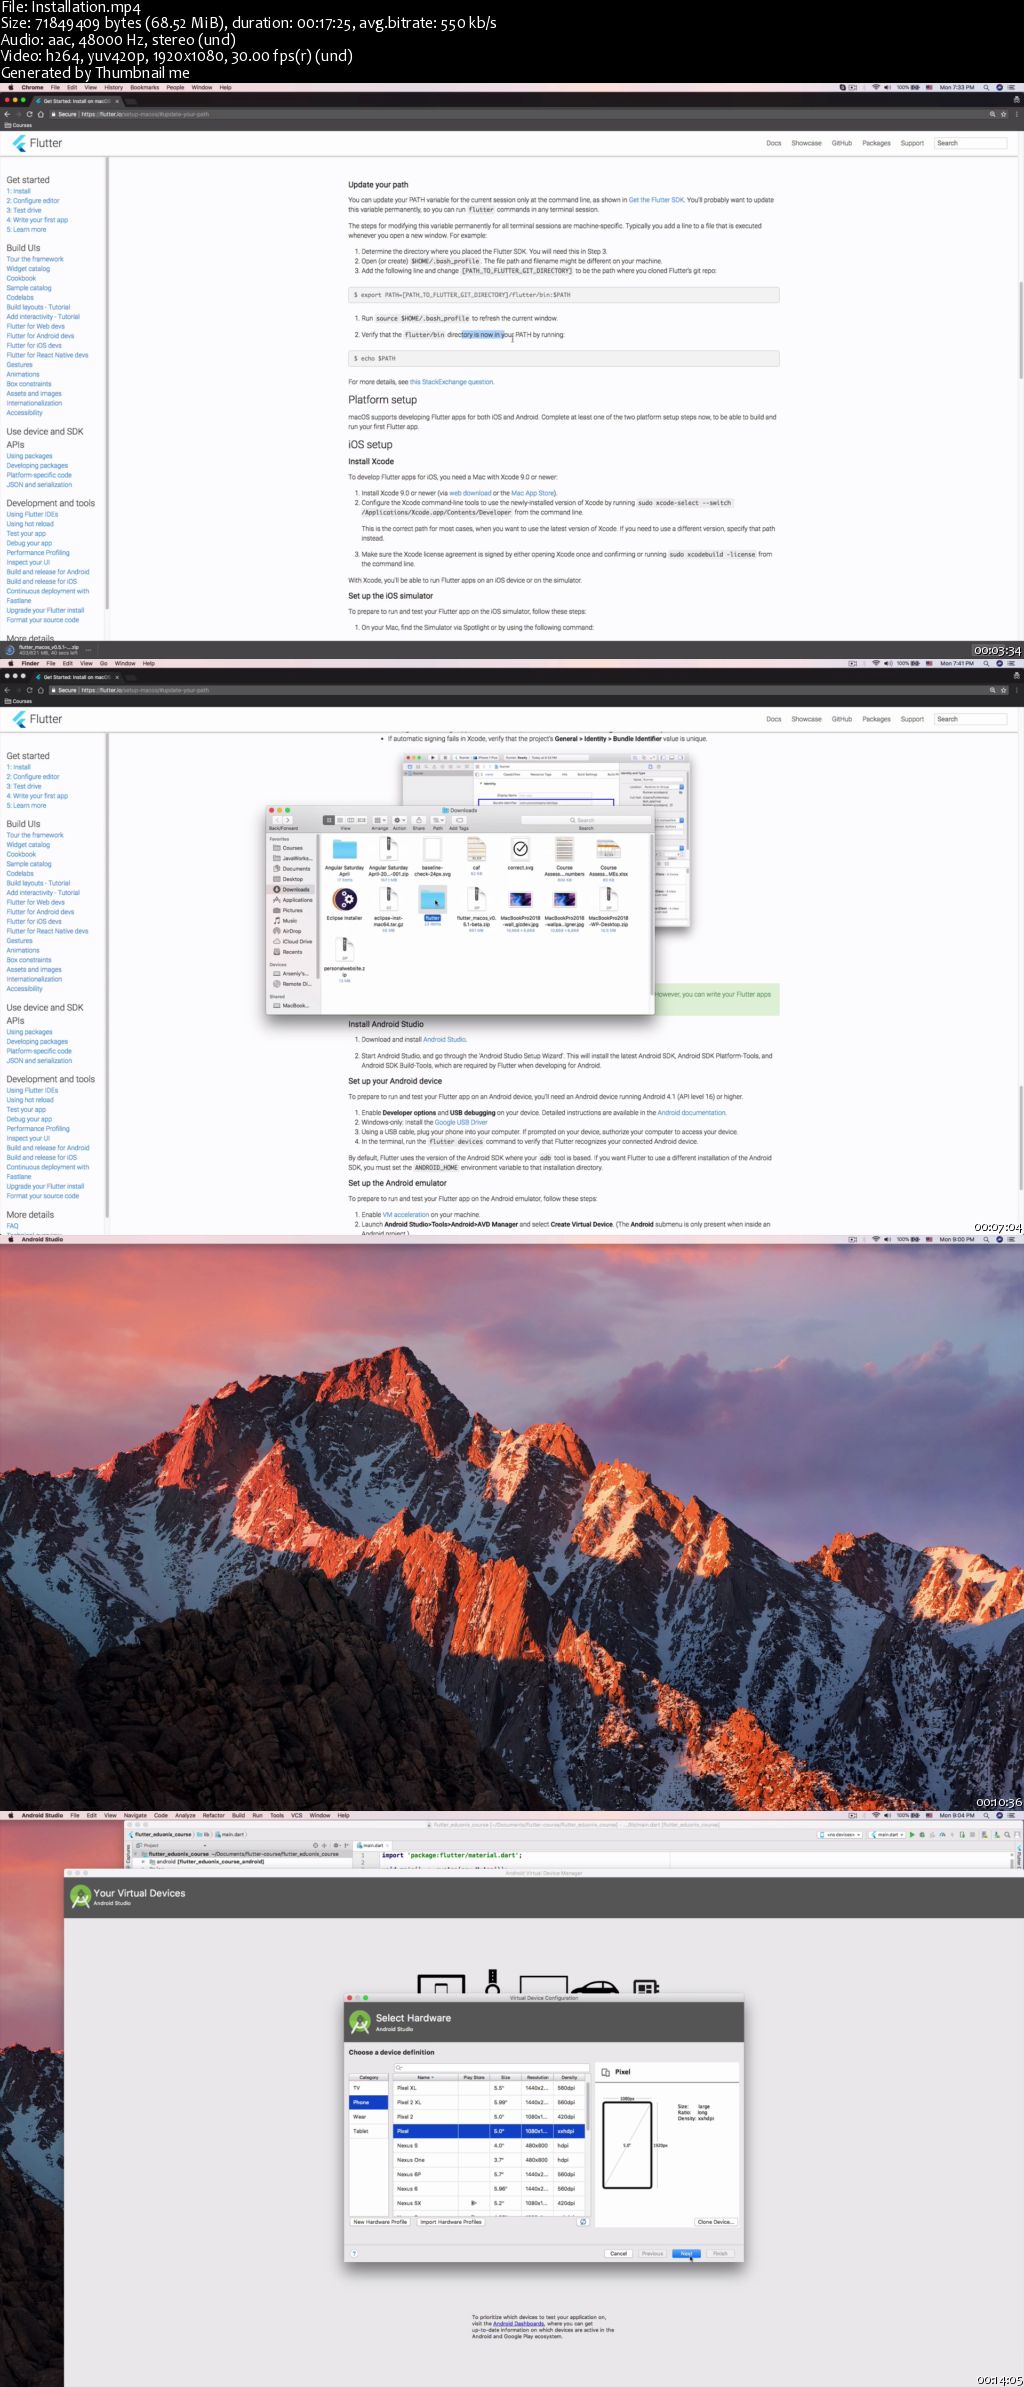Click Import Hardware Profiles button
The width and height of the screenshot is (1024, 2387).
[451, 2222]
